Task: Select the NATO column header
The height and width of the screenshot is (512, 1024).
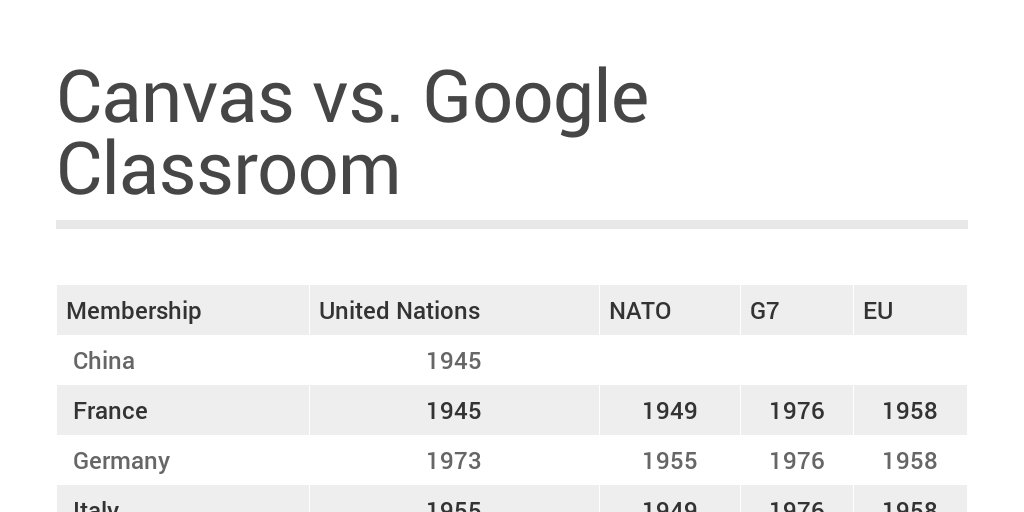Action: [x=640, y=311]
